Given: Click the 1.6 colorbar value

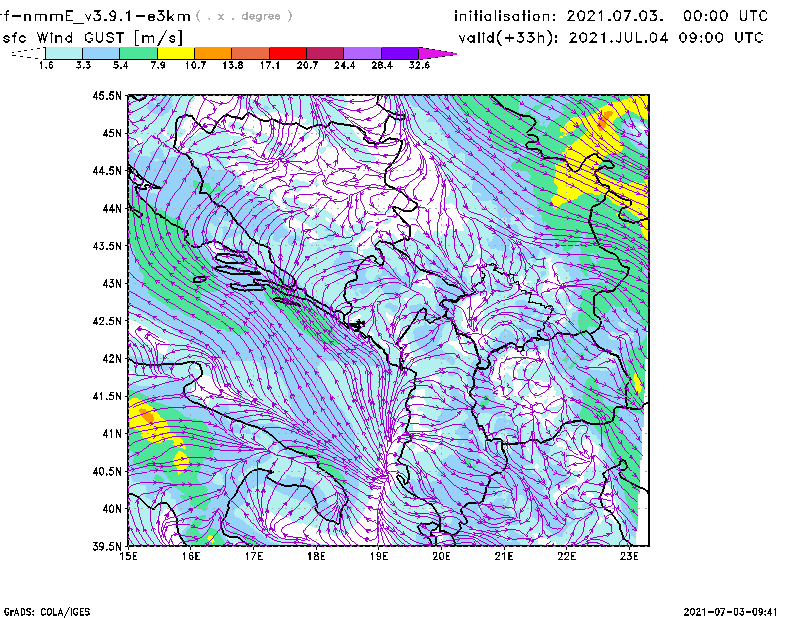Looking at the screenshot, I should 46,65.
